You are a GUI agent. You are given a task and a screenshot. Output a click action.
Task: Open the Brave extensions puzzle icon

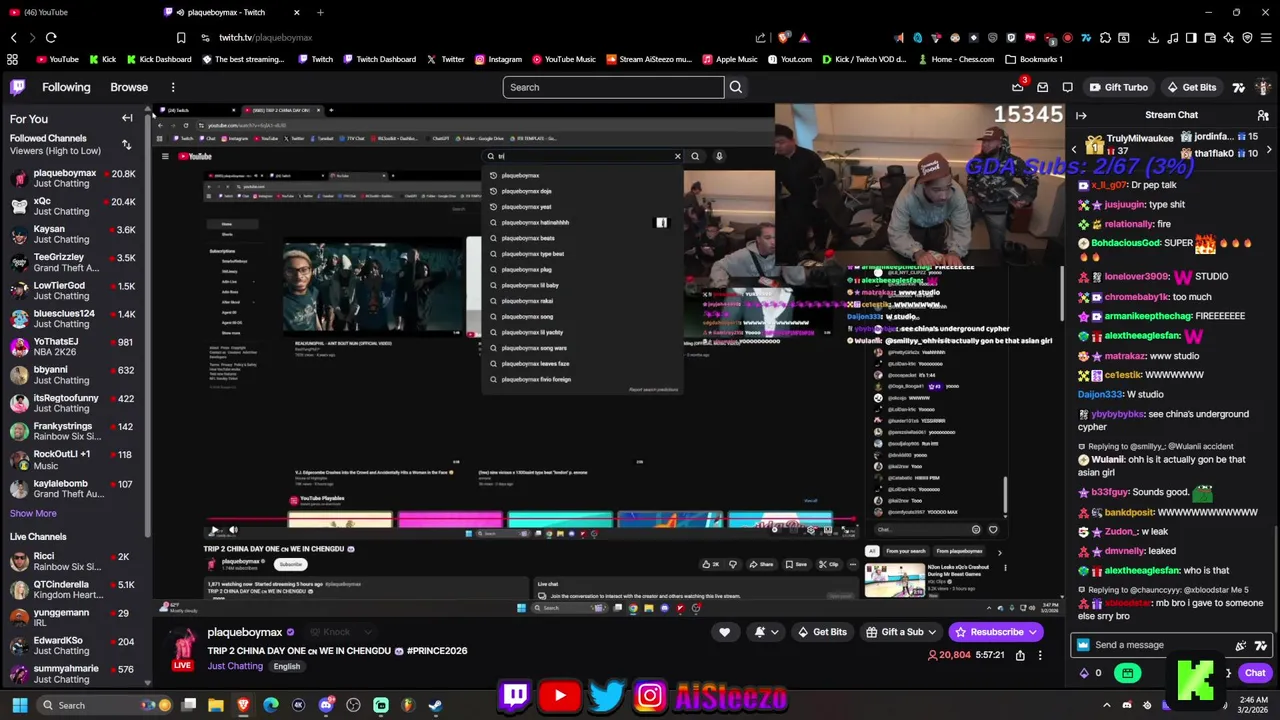[x=1105, y=38]
